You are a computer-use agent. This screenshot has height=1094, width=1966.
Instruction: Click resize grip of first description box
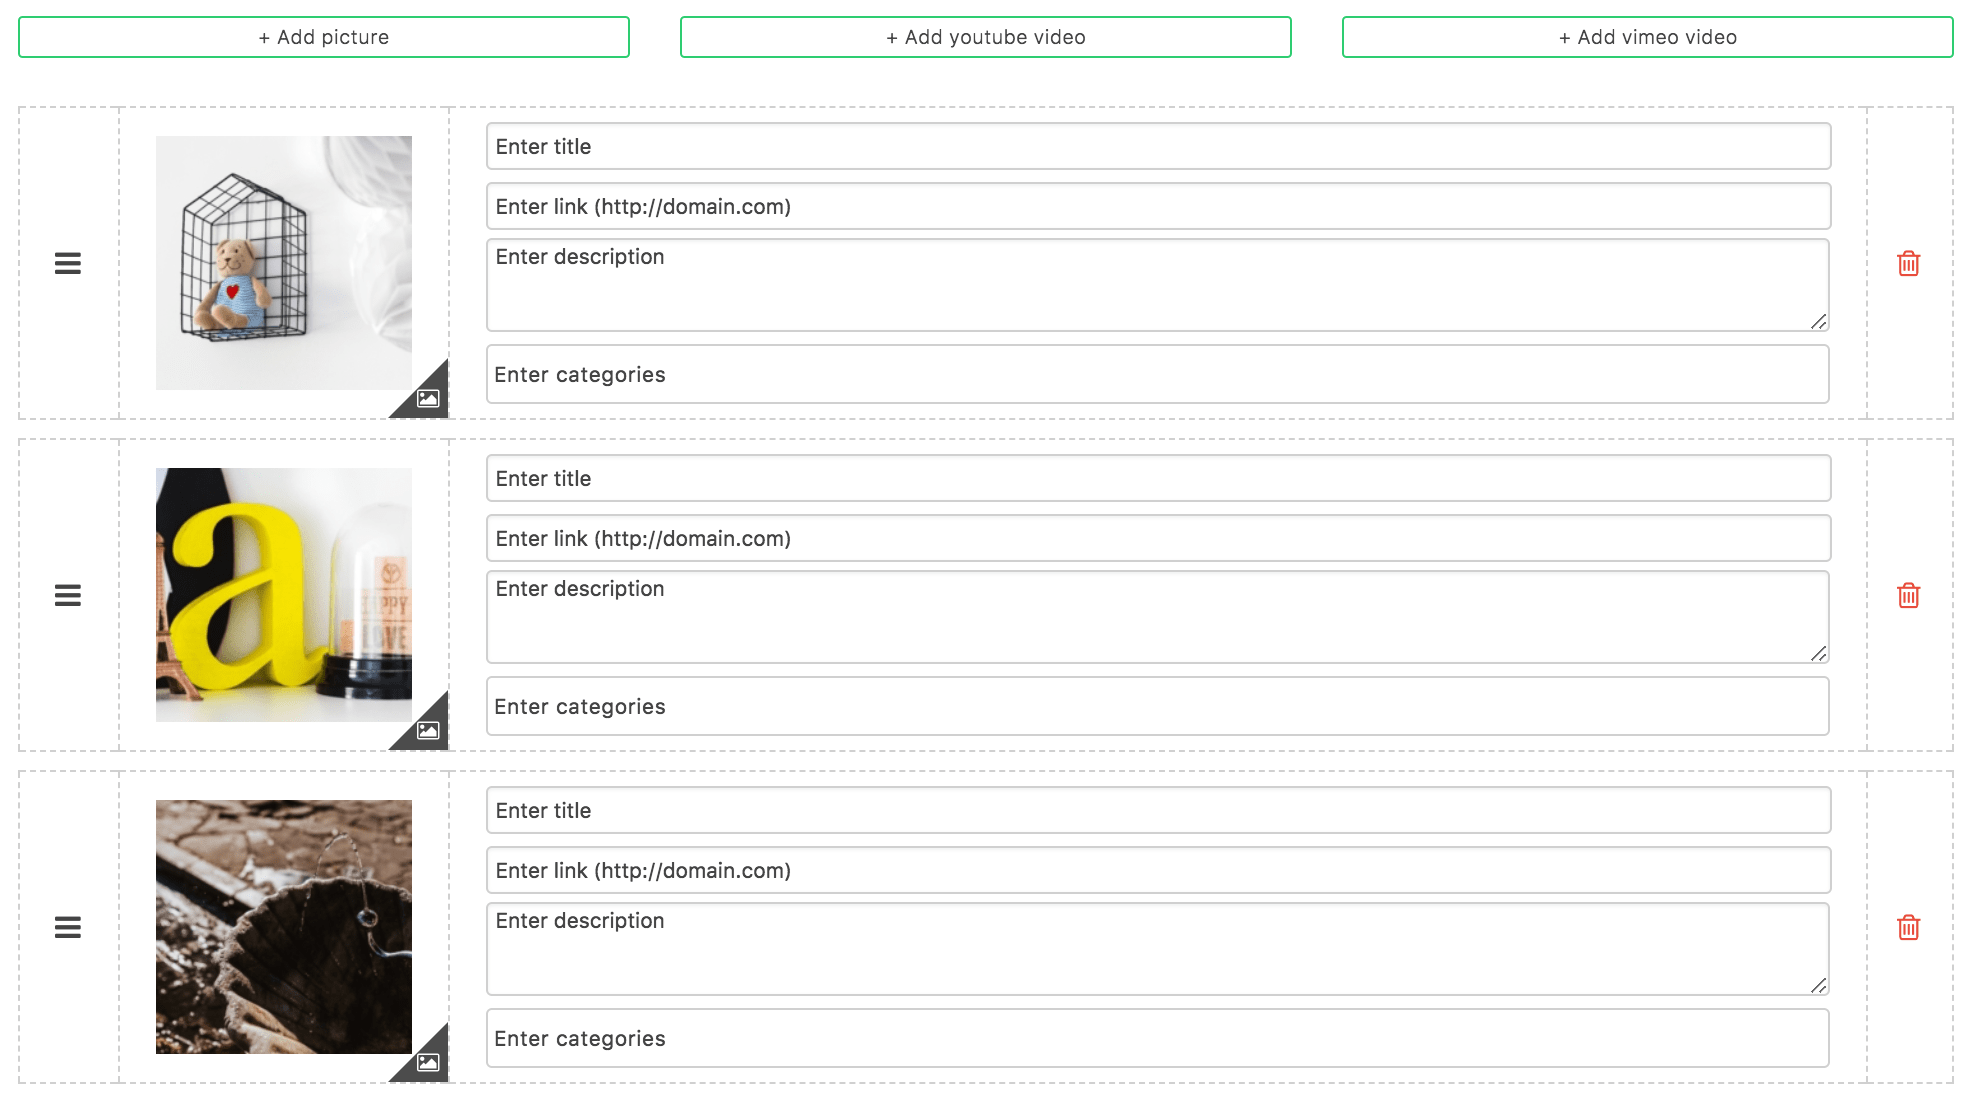[1819, 321]
